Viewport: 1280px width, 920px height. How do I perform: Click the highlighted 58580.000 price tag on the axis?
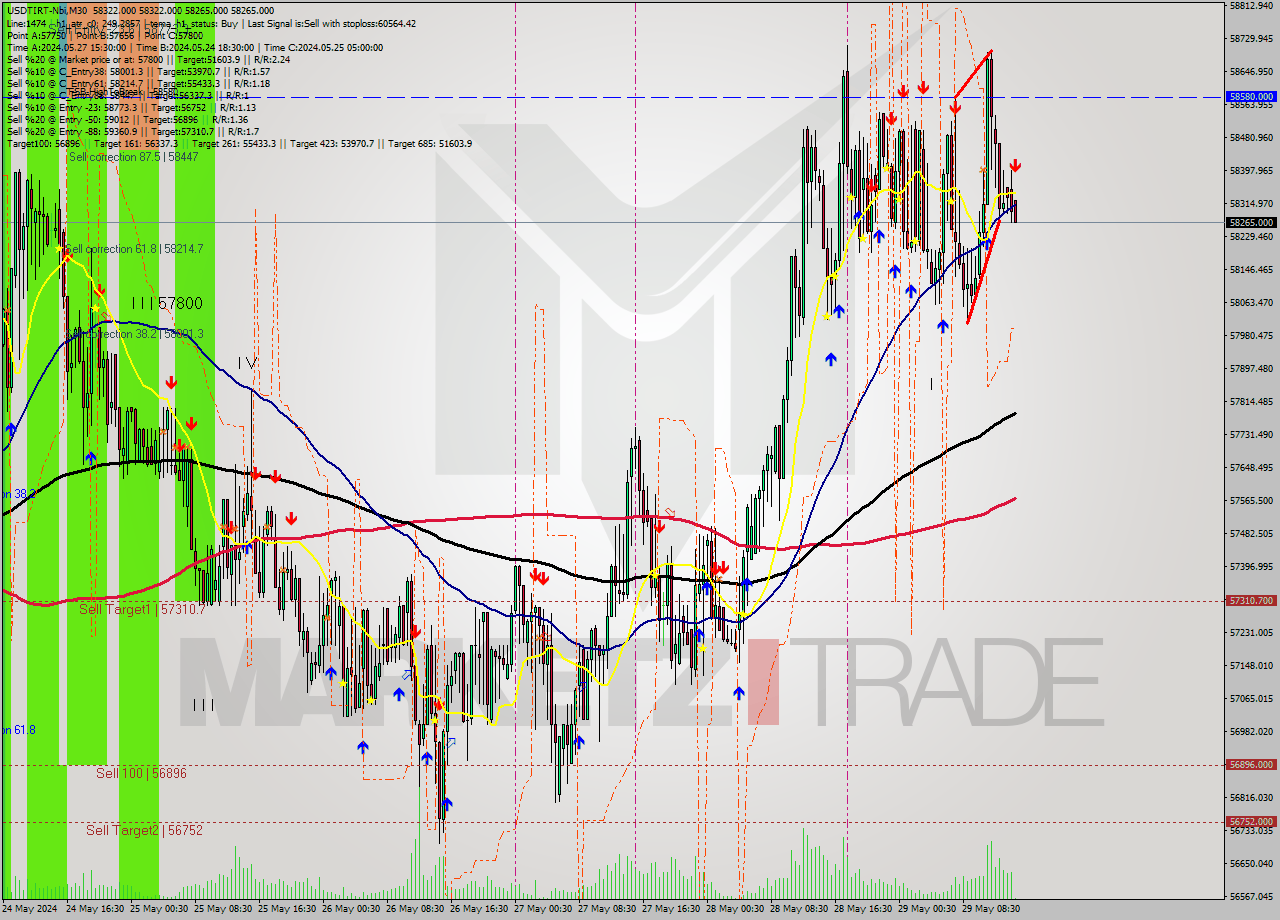[x=1251, y=97]
